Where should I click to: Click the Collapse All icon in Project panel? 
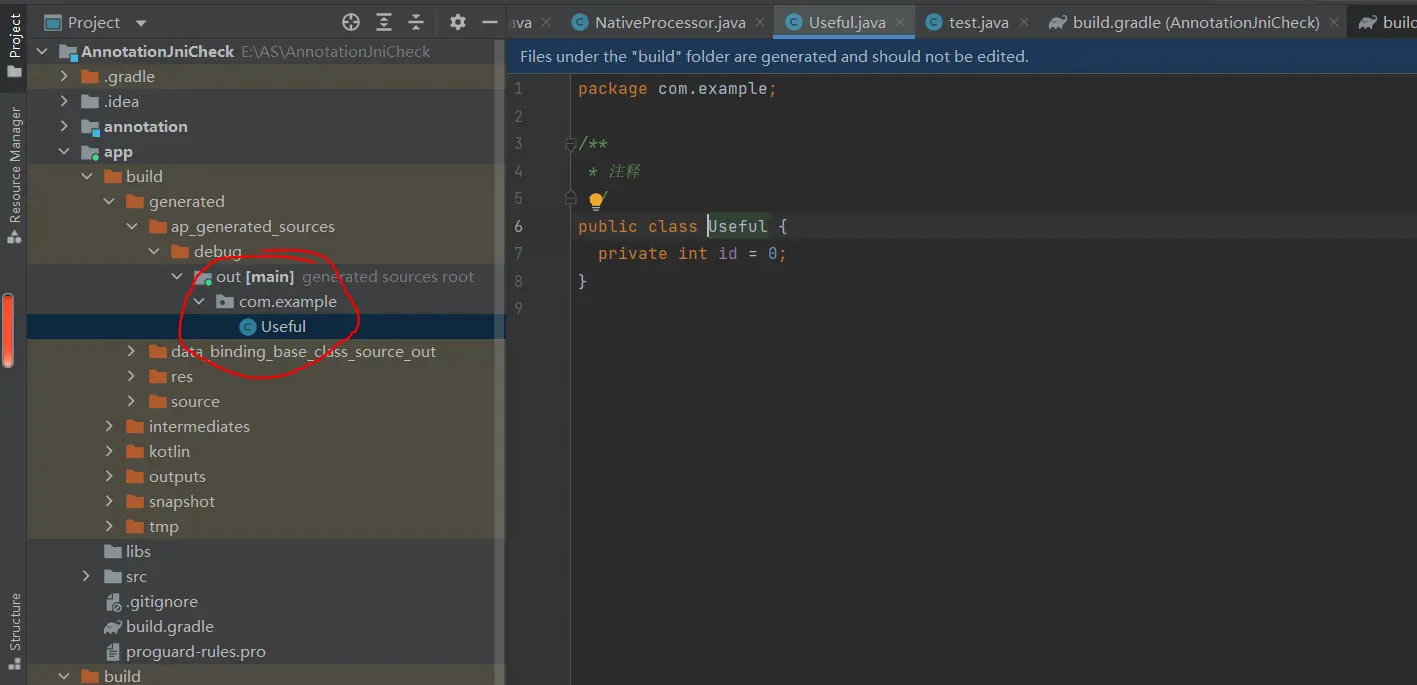(x=418, y=22)
